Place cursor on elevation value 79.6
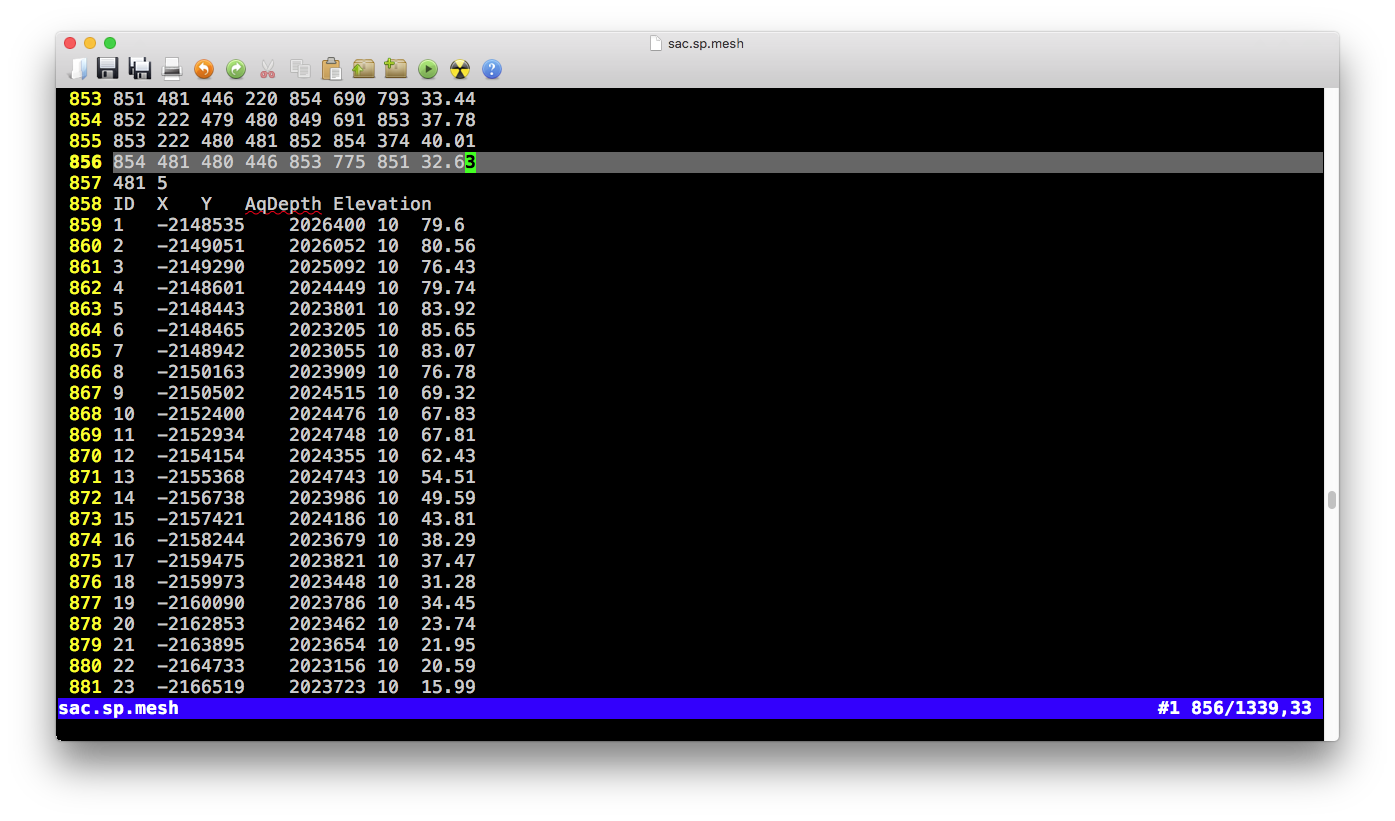The image size is (1395, 821). (443, 225)
